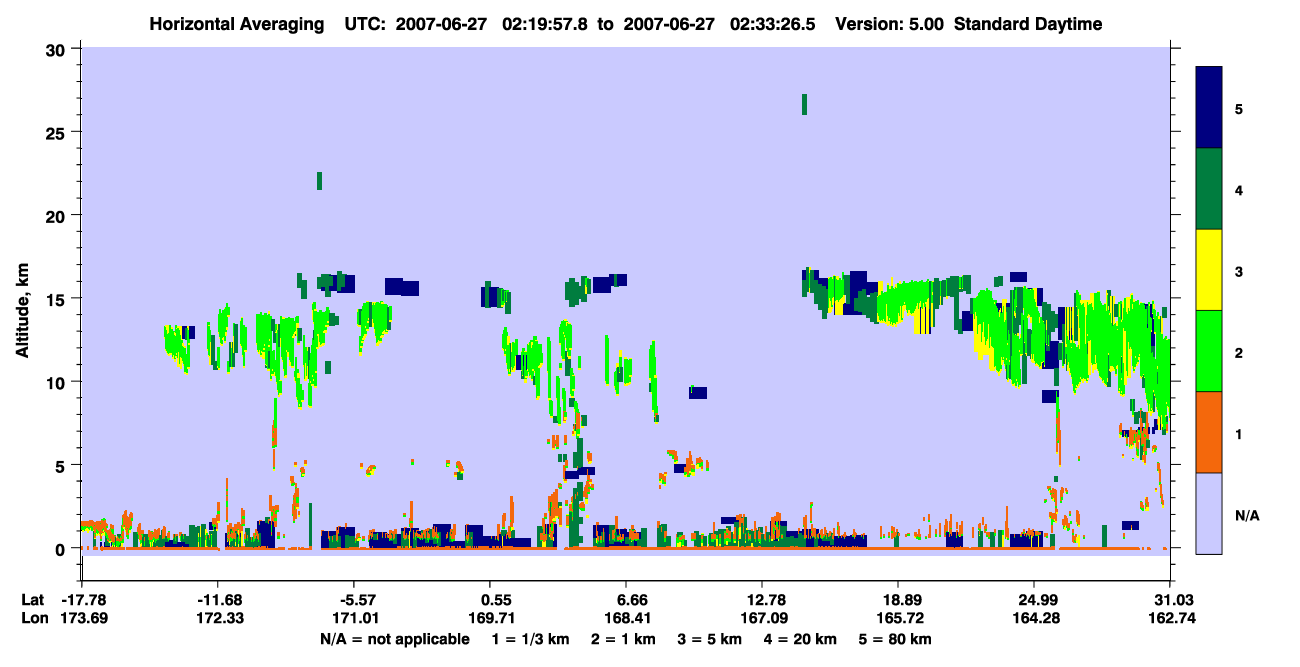
Task: Click latitude value 18.89
Action: (x=898, y=600)
